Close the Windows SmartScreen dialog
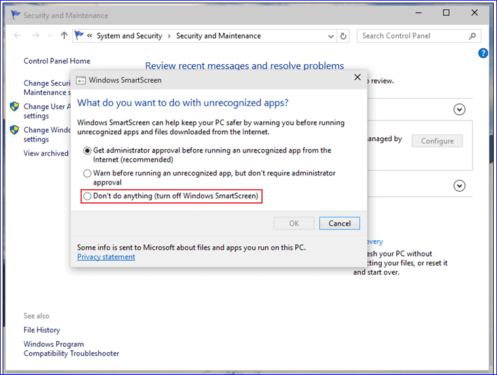Viewport: 497px width, 375px height. click(x=357, y=77)
